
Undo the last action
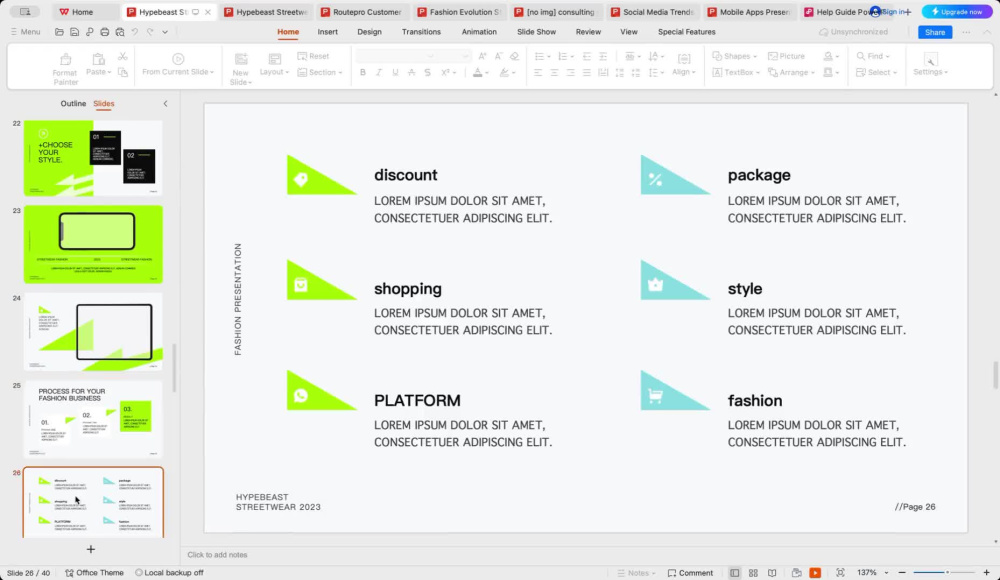[135, 32]
